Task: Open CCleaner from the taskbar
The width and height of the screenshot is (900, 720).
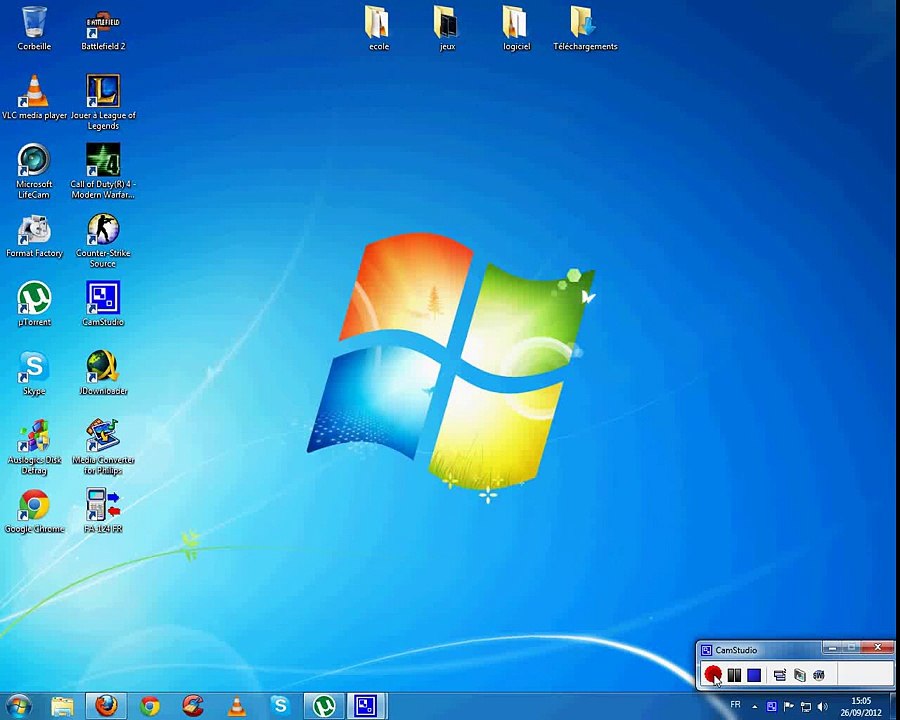Action: click(x=193, y=706)
